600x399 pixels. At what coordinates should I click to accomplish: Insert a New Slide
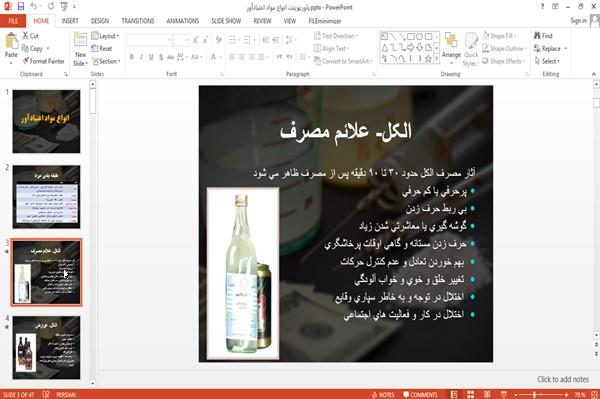point(80,50)
